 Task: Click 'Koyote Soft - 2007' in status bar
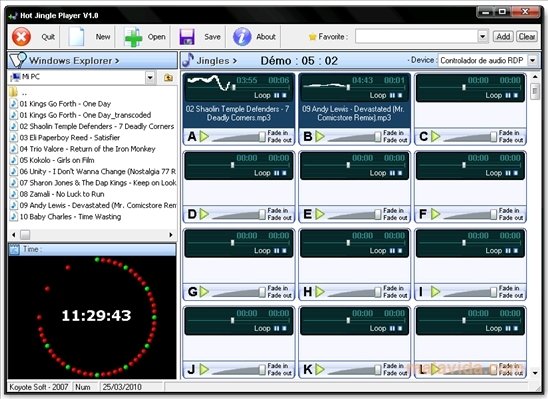(38, 387)
